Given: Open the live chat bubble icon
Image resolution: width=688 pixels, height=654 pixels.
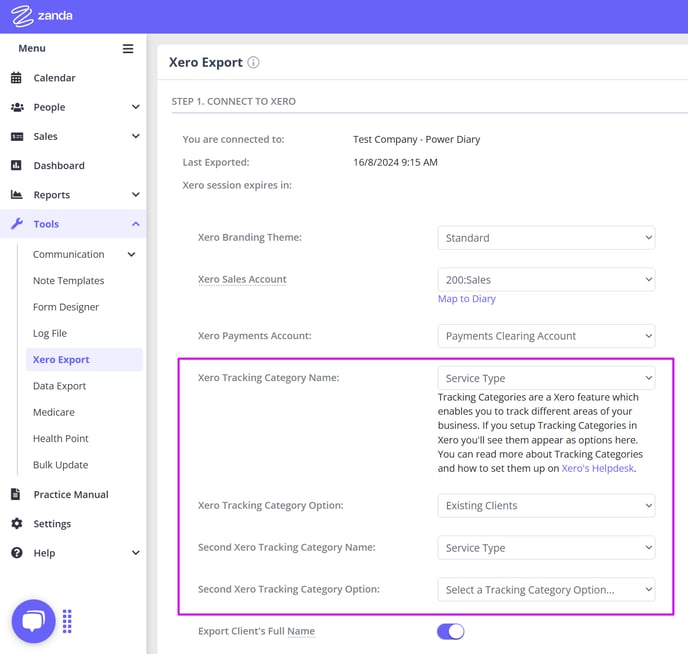Looking at the screenshot, I should click(x=34, y=621).
